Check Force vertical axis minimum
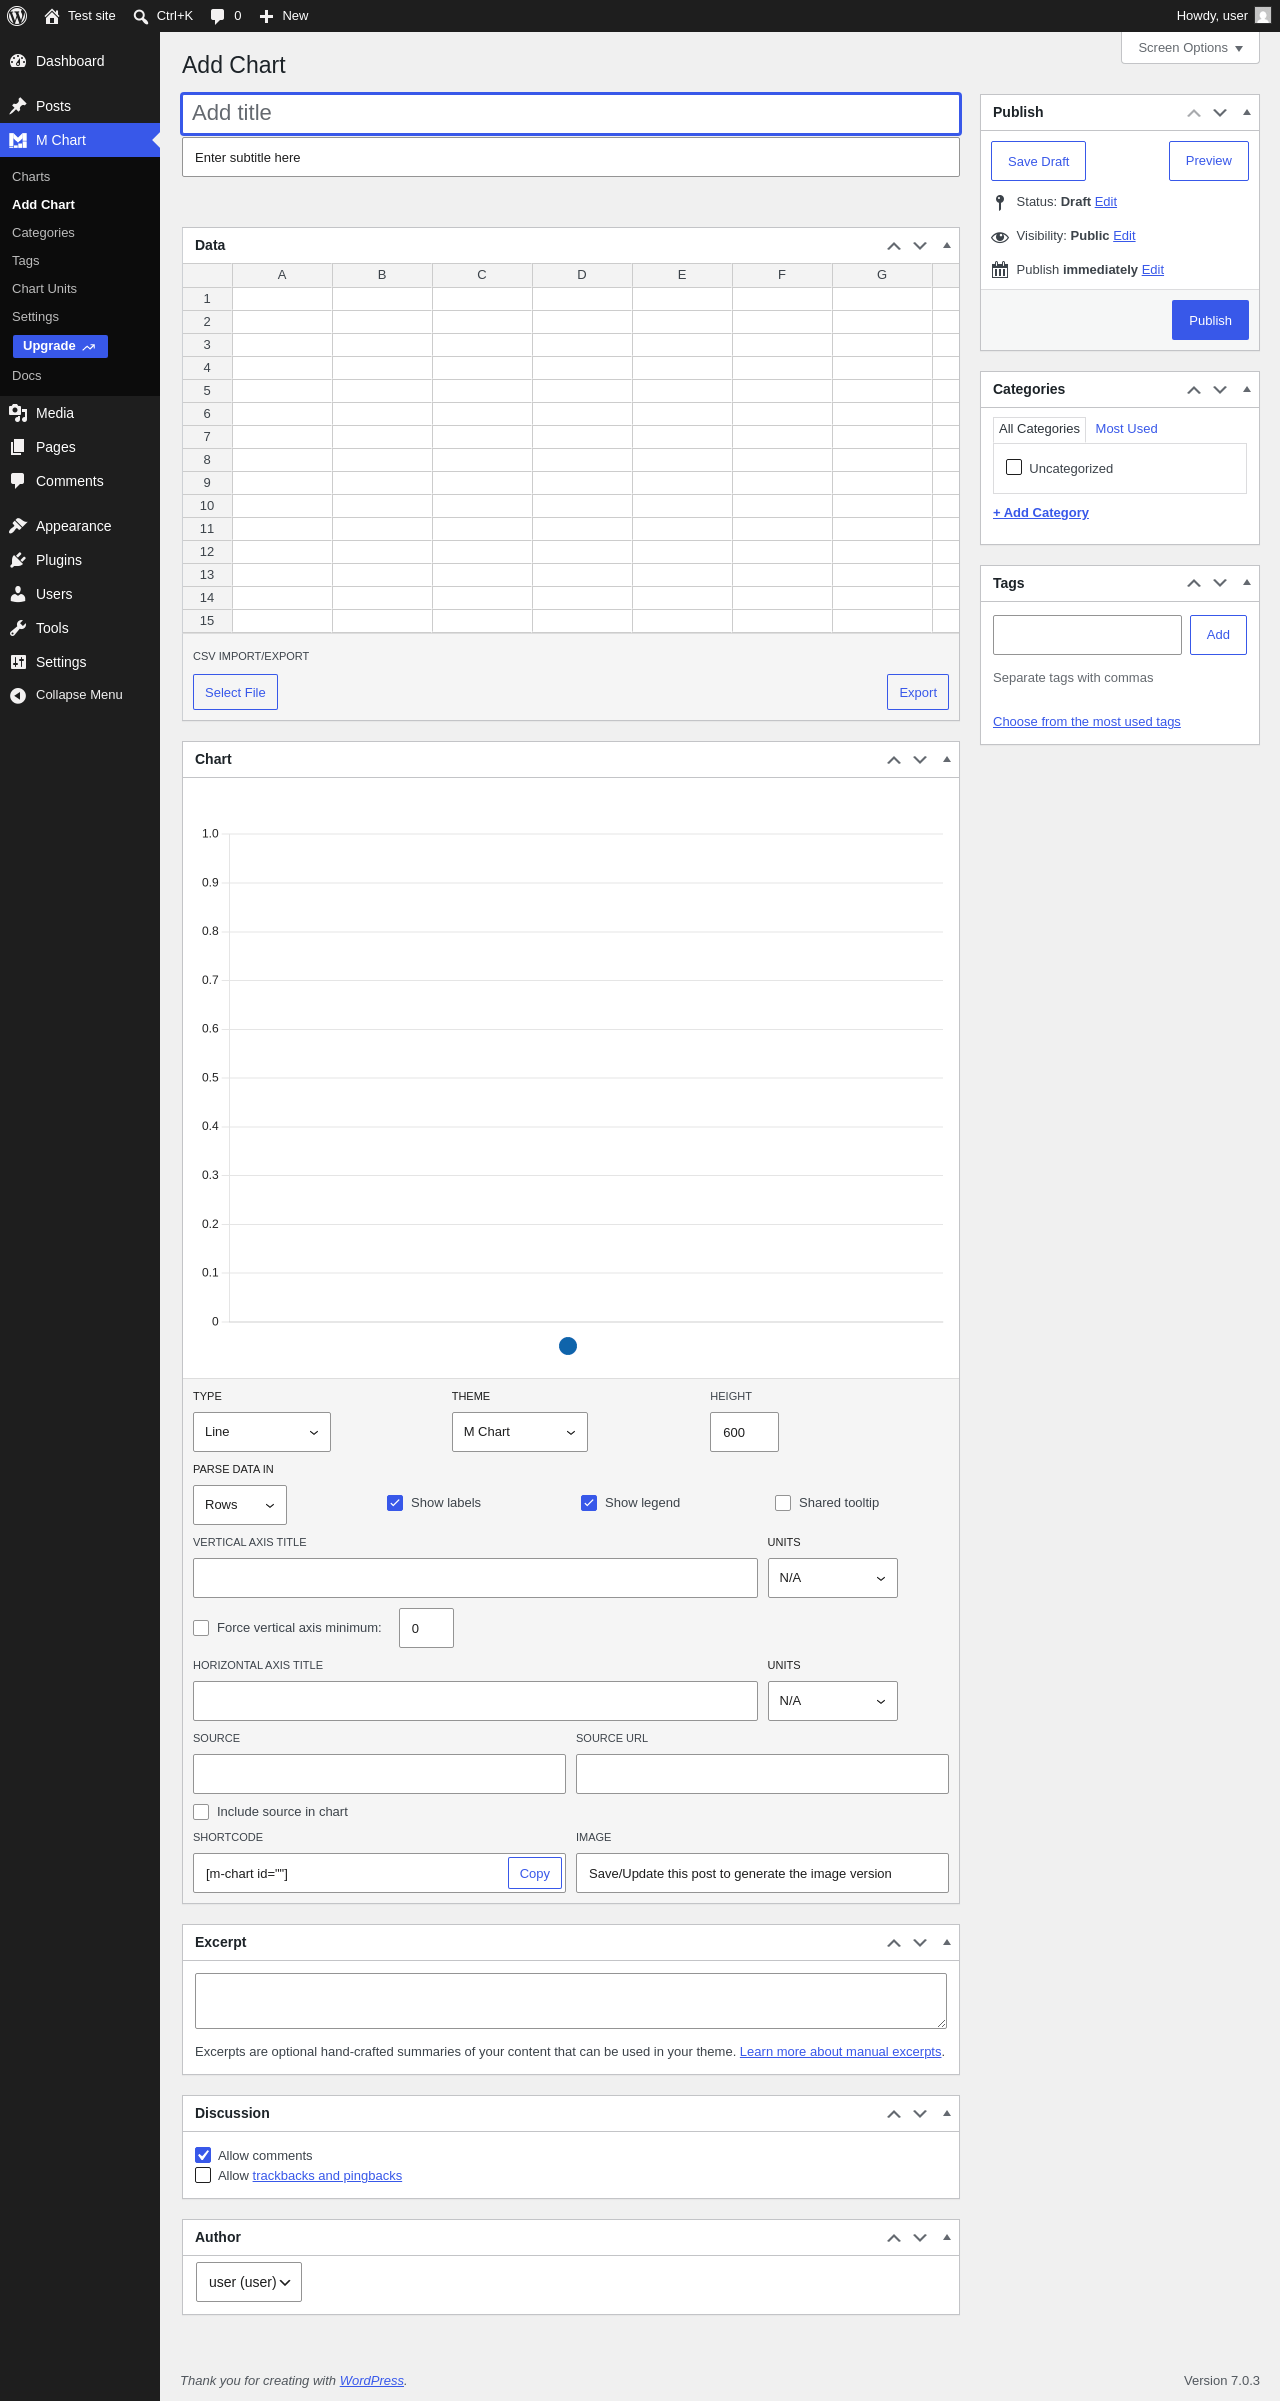Image resolution: width=1280 pixels, height=2401 pixels. point(201,1628)
